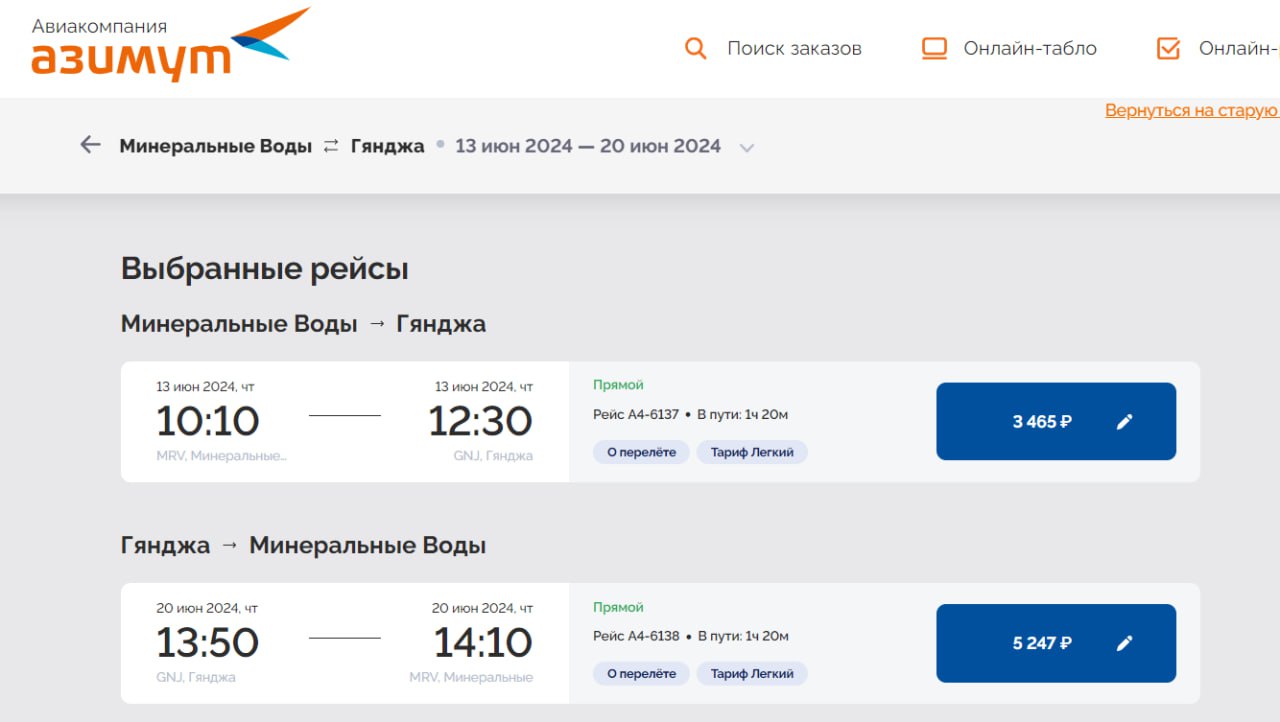Click the Гянджа destination in header
The image size is (1280, 722).
pos(388,146)
